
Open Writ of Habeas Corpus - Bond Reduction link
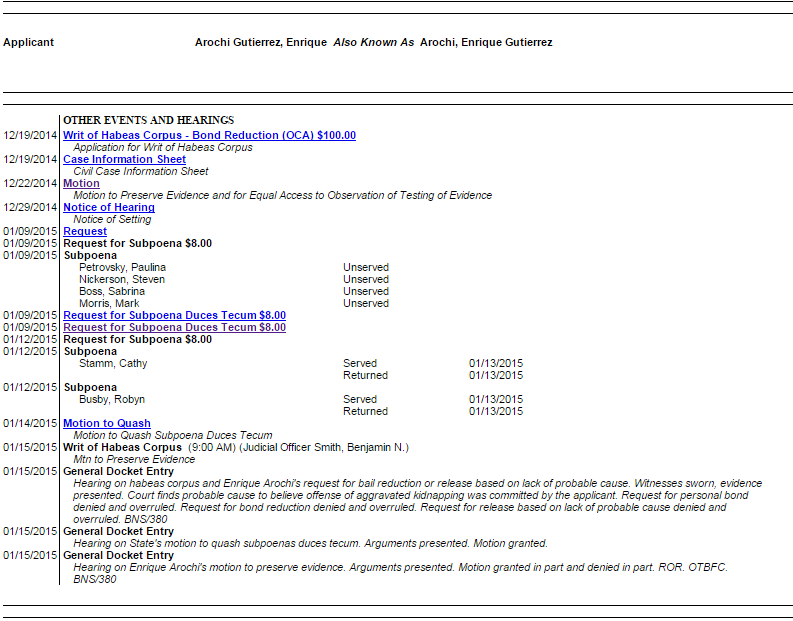pyautogui.click(x=209, y=135)
